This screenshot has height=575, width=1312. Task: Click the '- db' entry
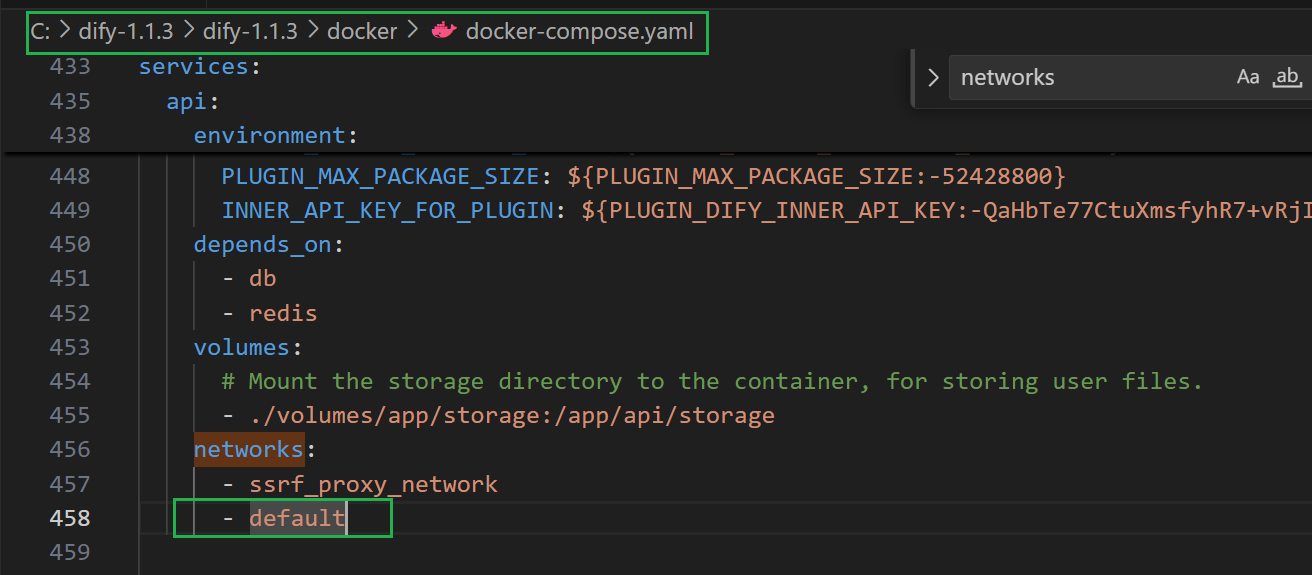(249, 278)
